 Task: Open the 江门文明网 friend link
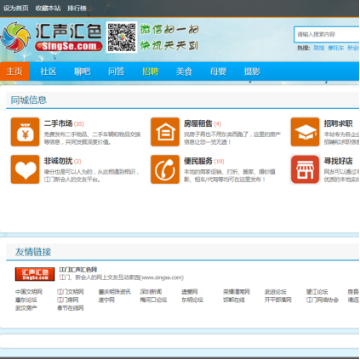pyautogui.click(x=70, y=292)
